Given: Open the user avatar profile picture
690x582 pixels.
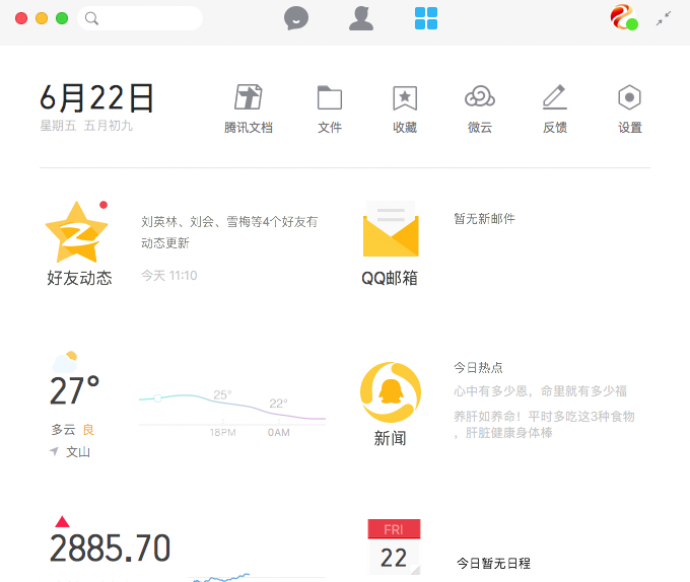Looking at the screenshot, I should pos(624,17).
